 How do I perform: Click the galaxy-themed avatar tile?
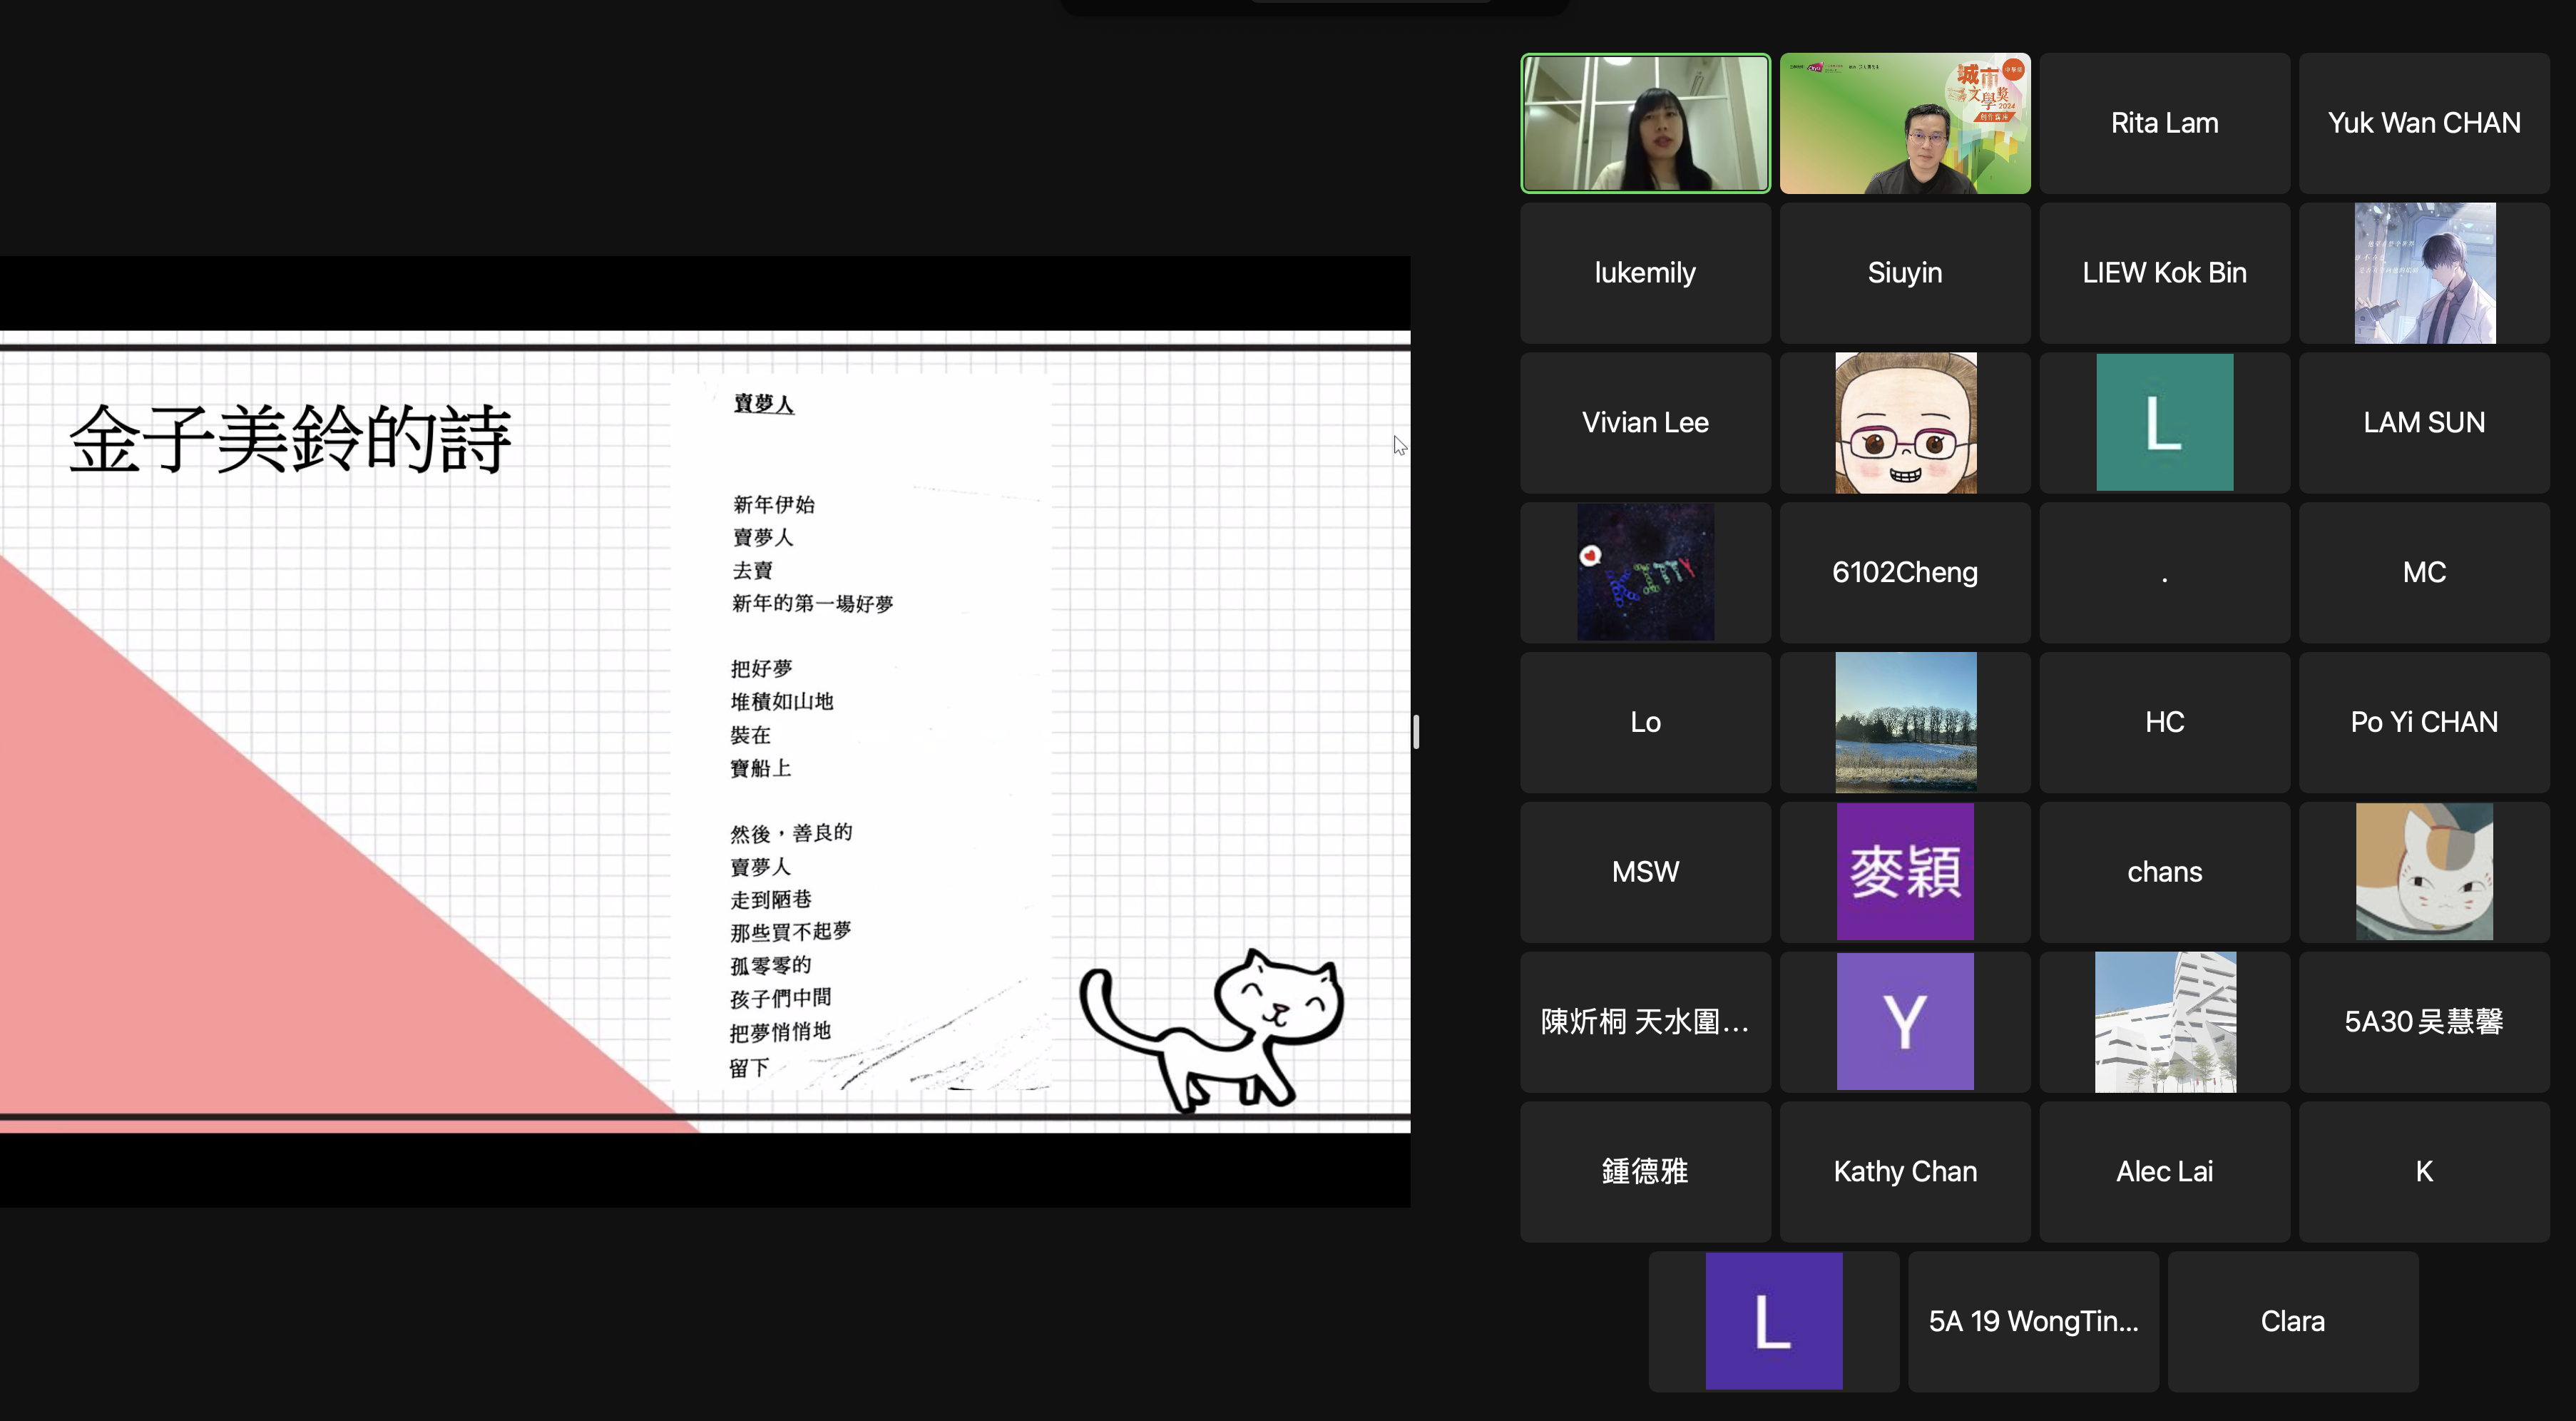(x=1645, y=571)
